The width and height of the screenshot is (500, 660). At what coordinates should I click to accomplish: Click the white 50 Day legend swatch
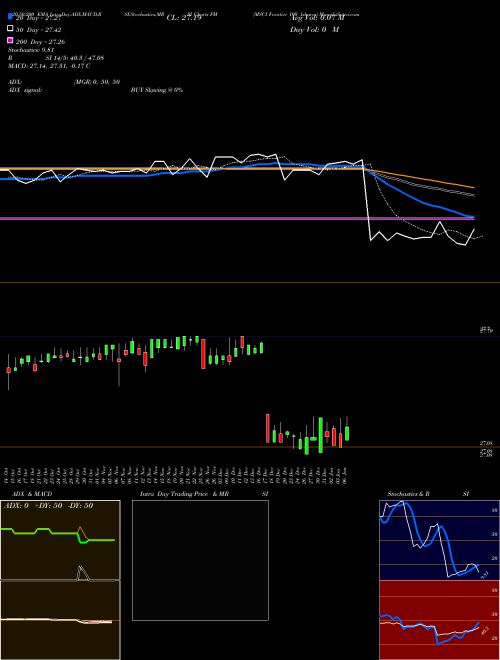pos(10,28)
